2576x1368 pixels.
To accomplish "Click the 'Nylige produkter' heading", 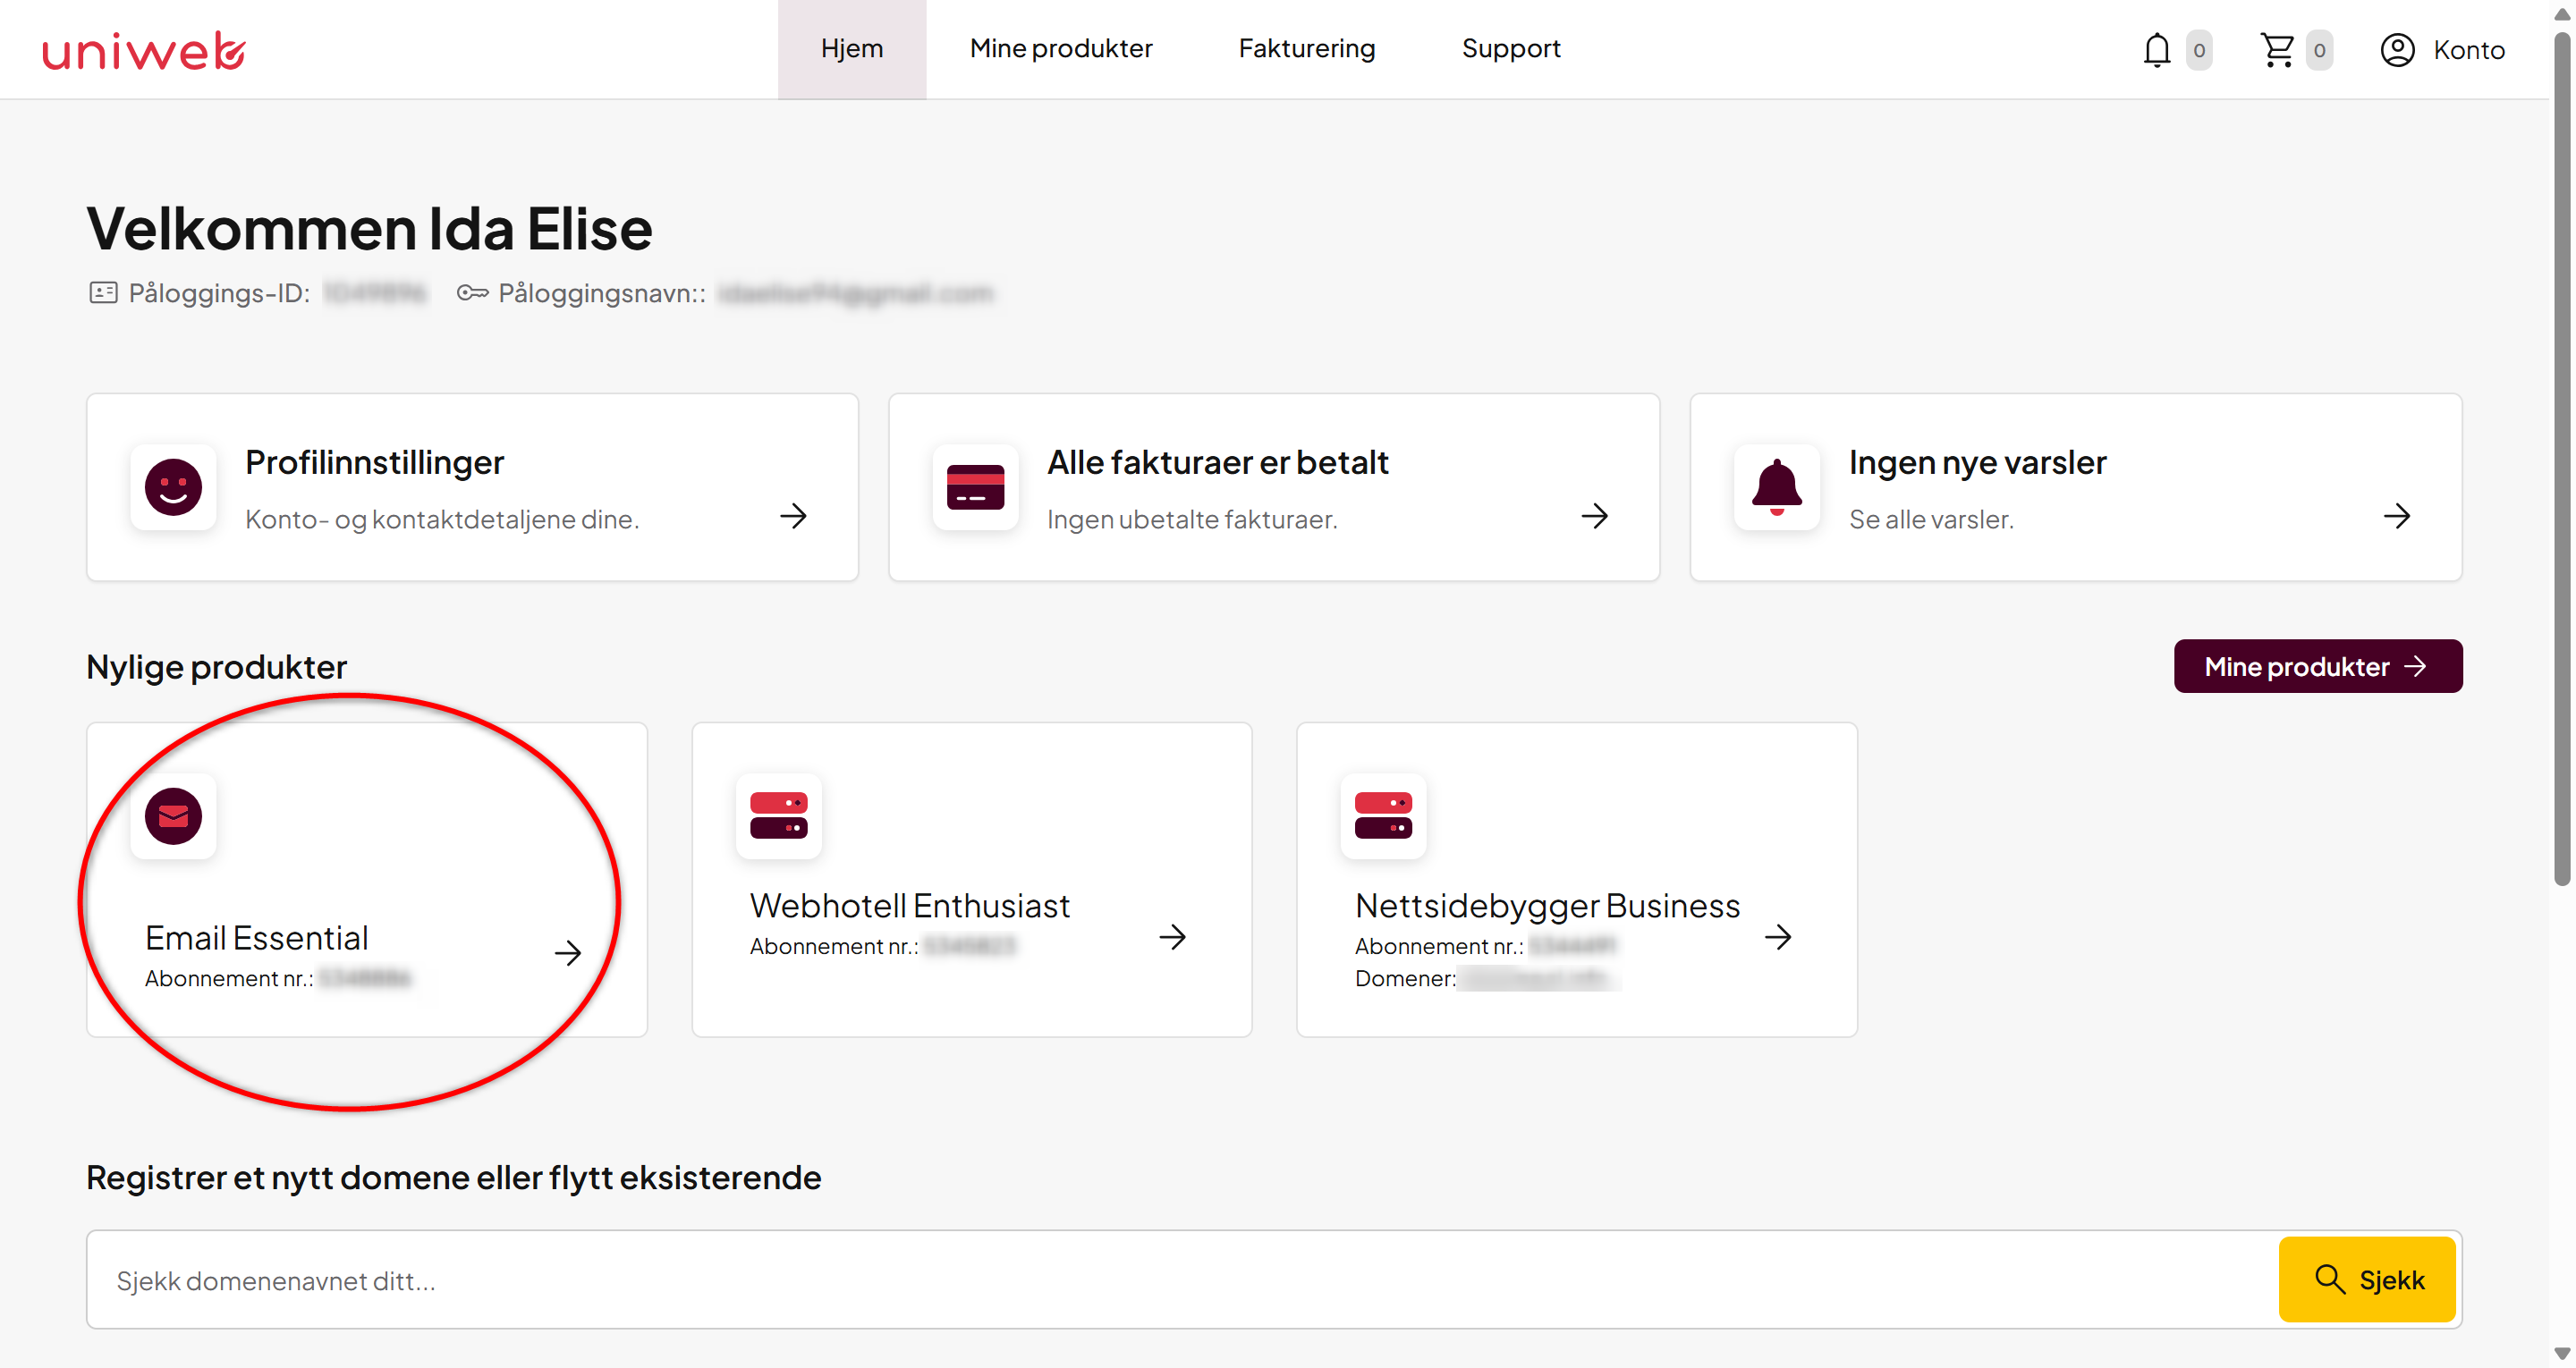I will tap(216, 667).
